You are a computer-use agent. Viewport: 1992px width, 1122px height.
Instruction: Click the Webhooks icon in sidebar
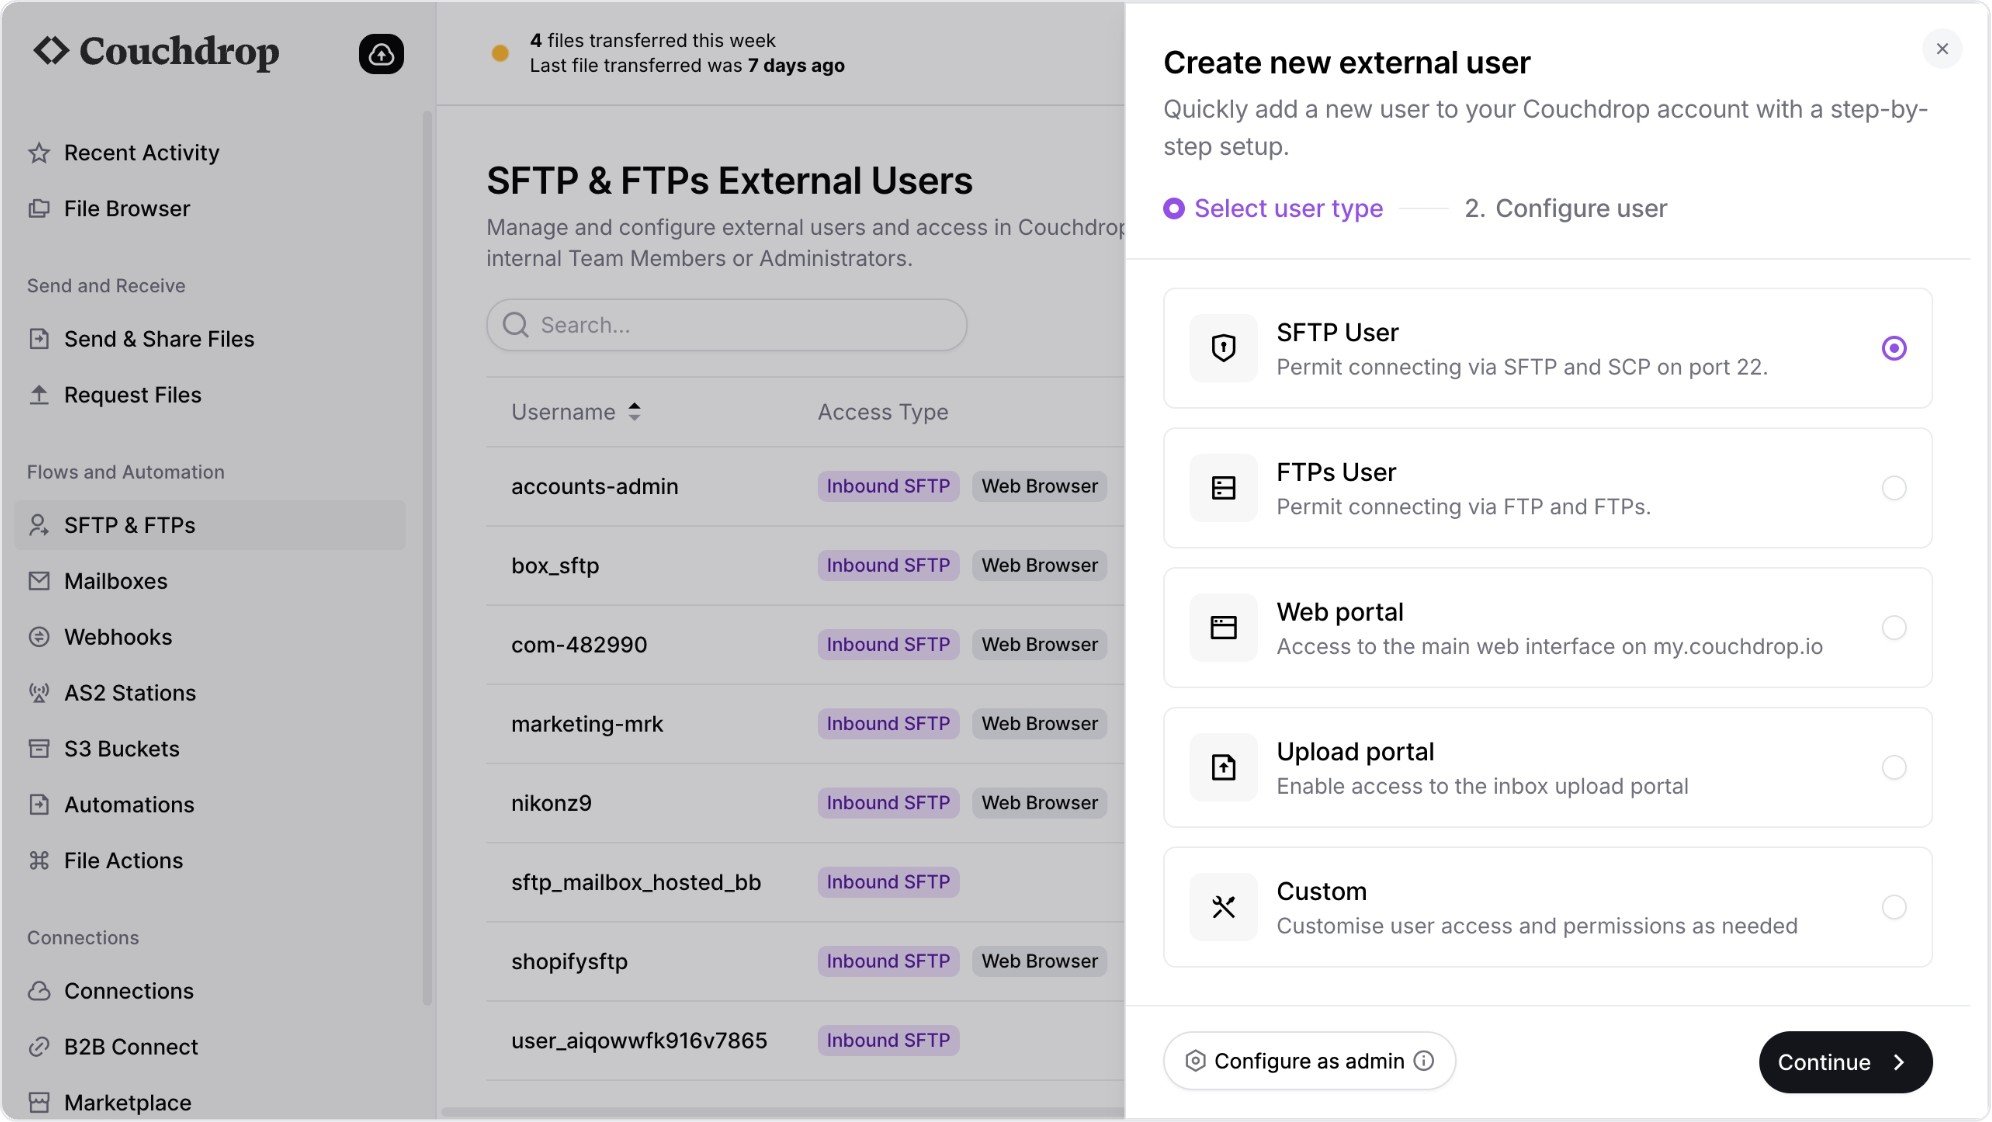(39, 637)
